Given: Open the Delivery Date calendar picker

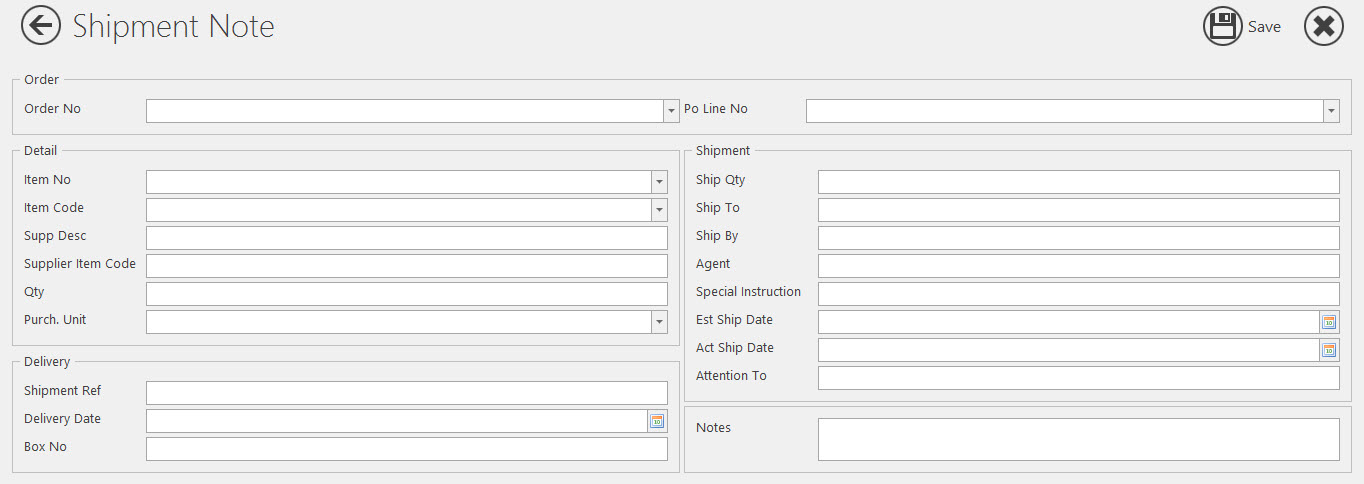Looking at the screenshot, I should click(657, 421).
